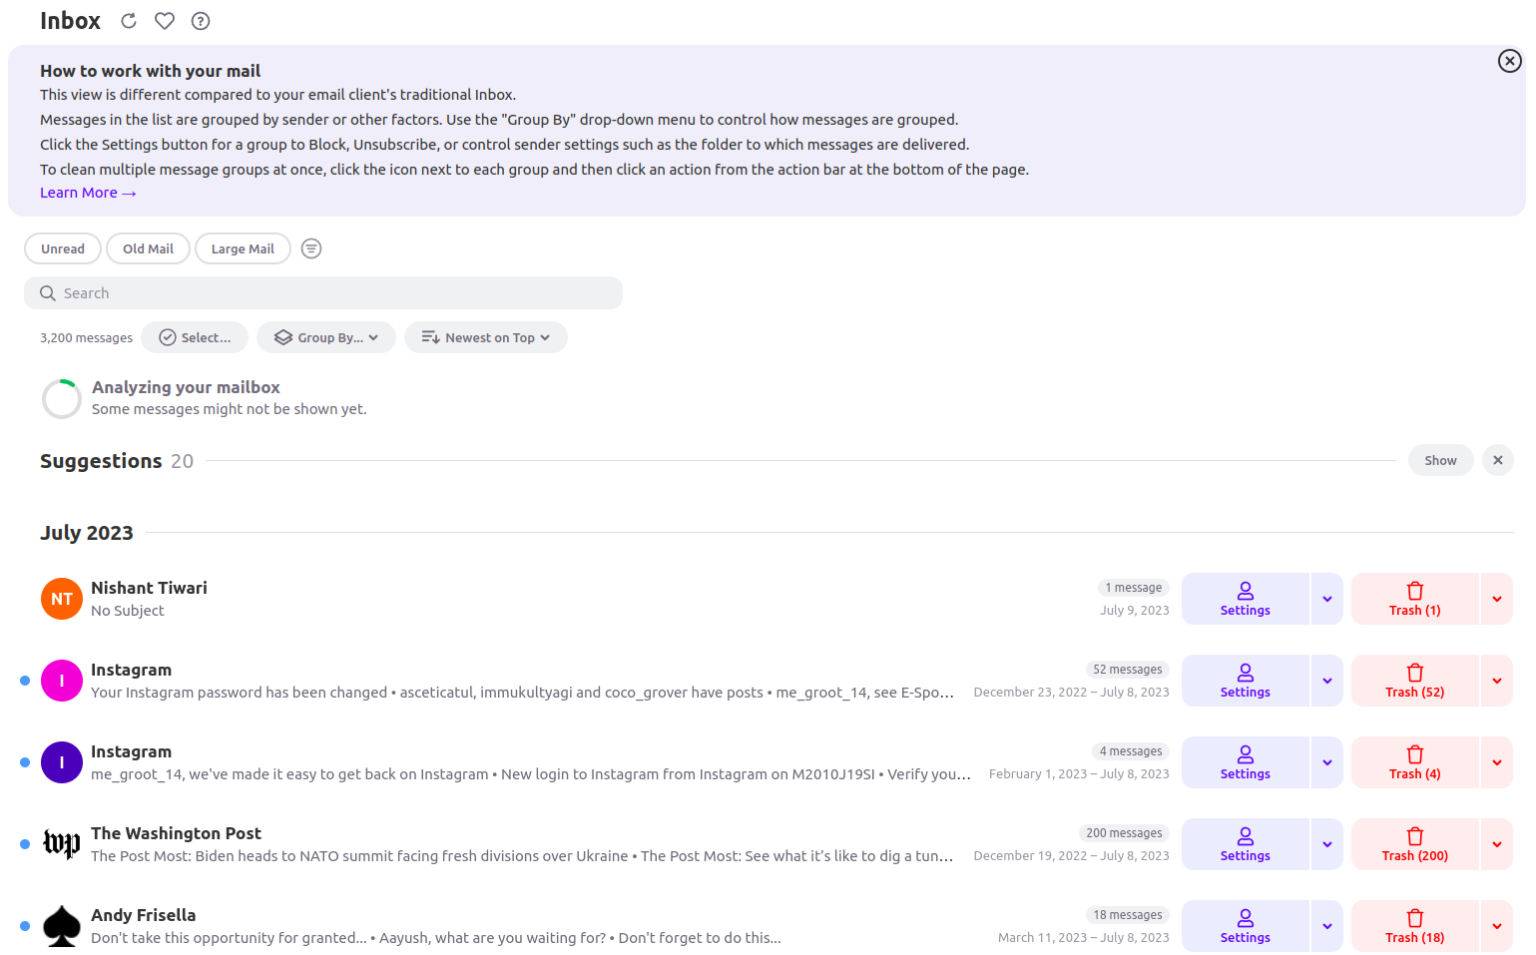1536x955 pixels.
Task: Trash 18 Andy Frisella messages
Action: coord(1415,926)
